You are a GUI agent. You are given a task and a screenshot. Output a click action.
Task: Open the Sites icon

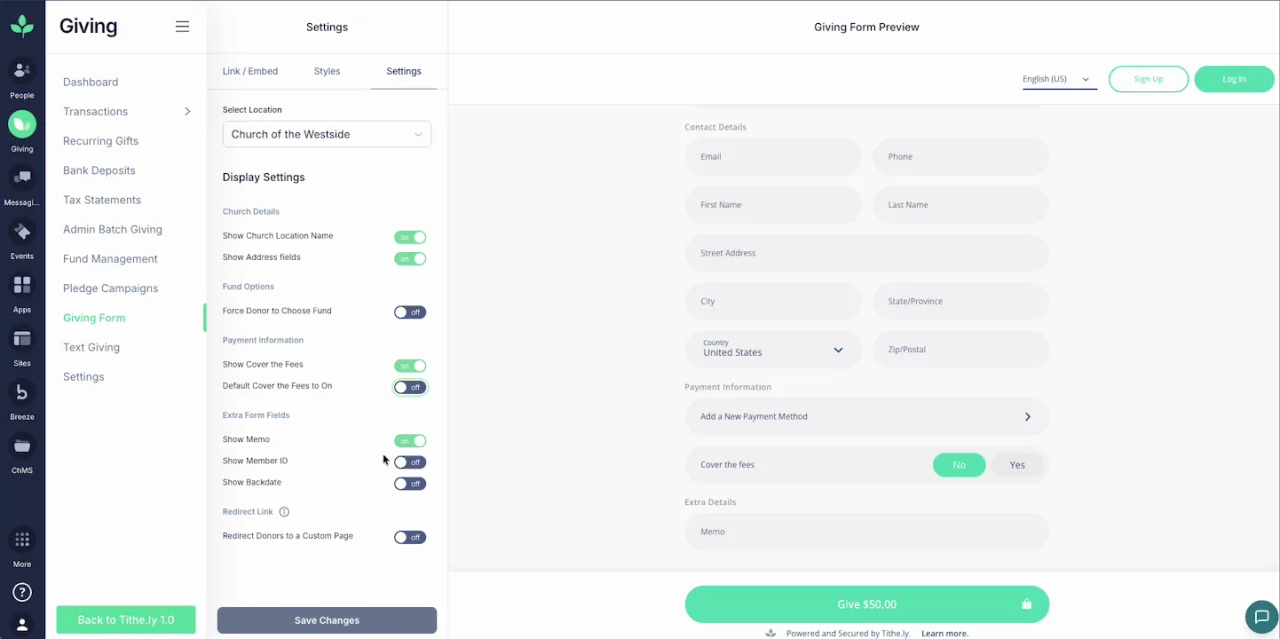click(x=22, y=339)
